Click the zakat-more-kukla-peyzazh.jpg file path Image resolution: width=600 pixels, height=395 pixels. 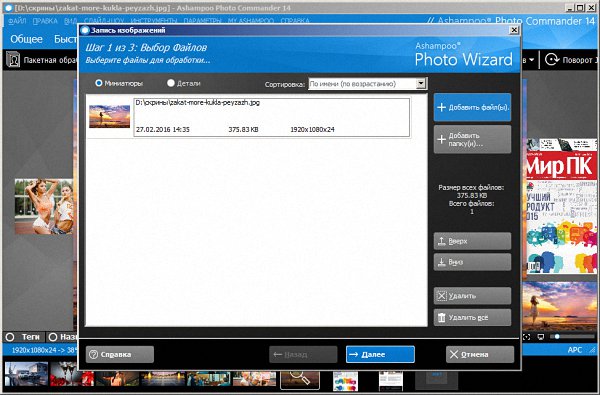(x=197, y=103)
